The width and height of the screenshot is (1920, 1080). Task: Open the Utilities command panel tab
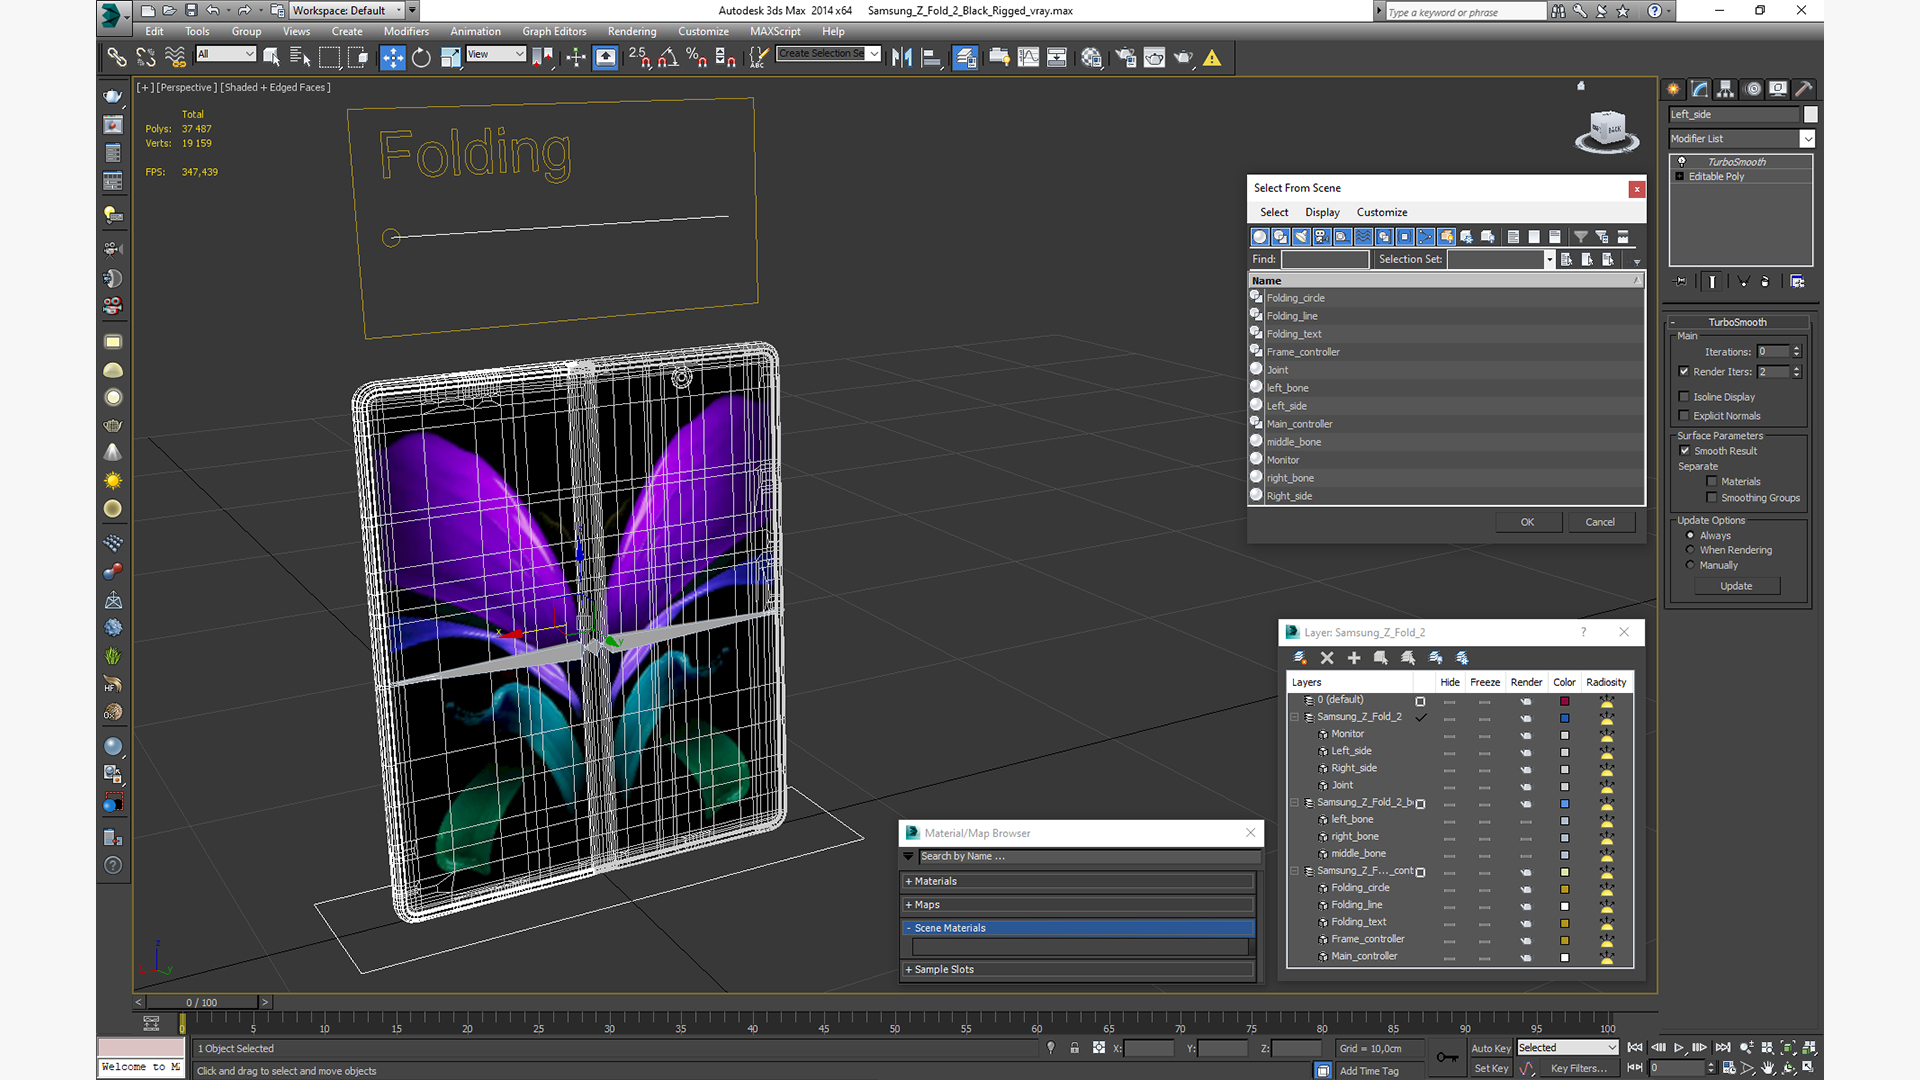tap(1803, 89)
